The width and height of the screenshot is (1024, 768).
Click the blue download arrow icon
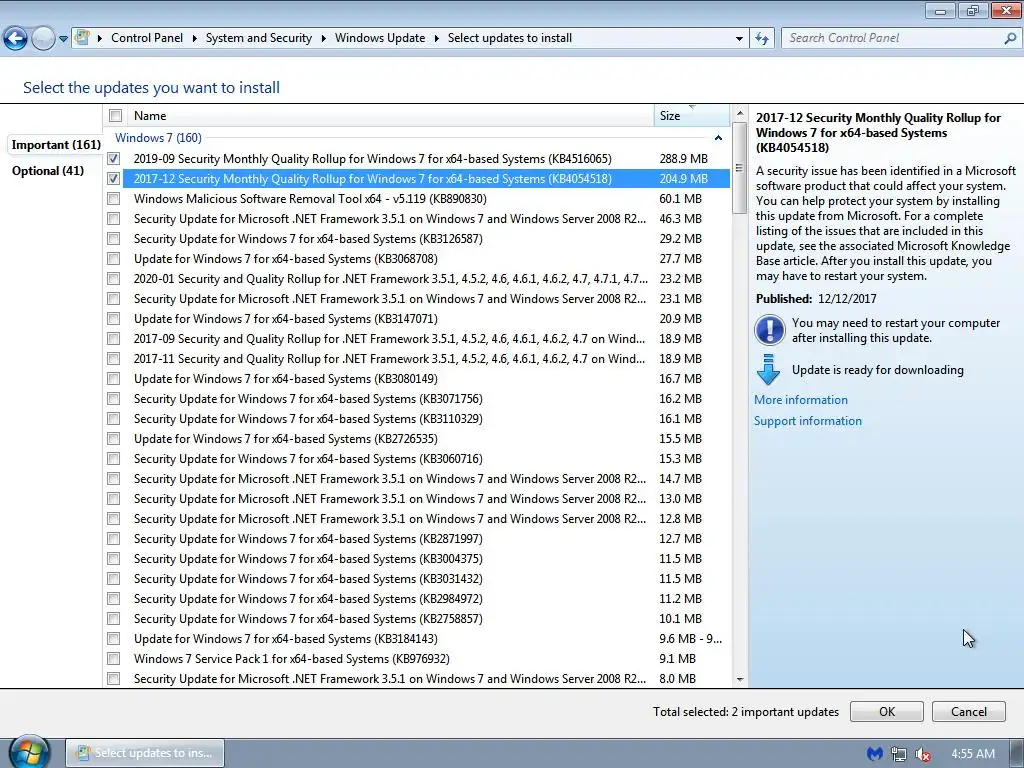[x=768, y=370]
